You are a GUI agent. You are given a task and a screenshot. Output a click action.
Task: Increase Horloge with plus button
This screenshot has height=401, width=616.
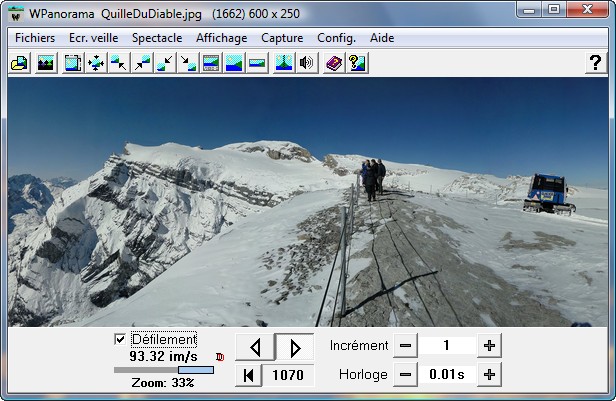pyautogui.click(x=489, y=375)
